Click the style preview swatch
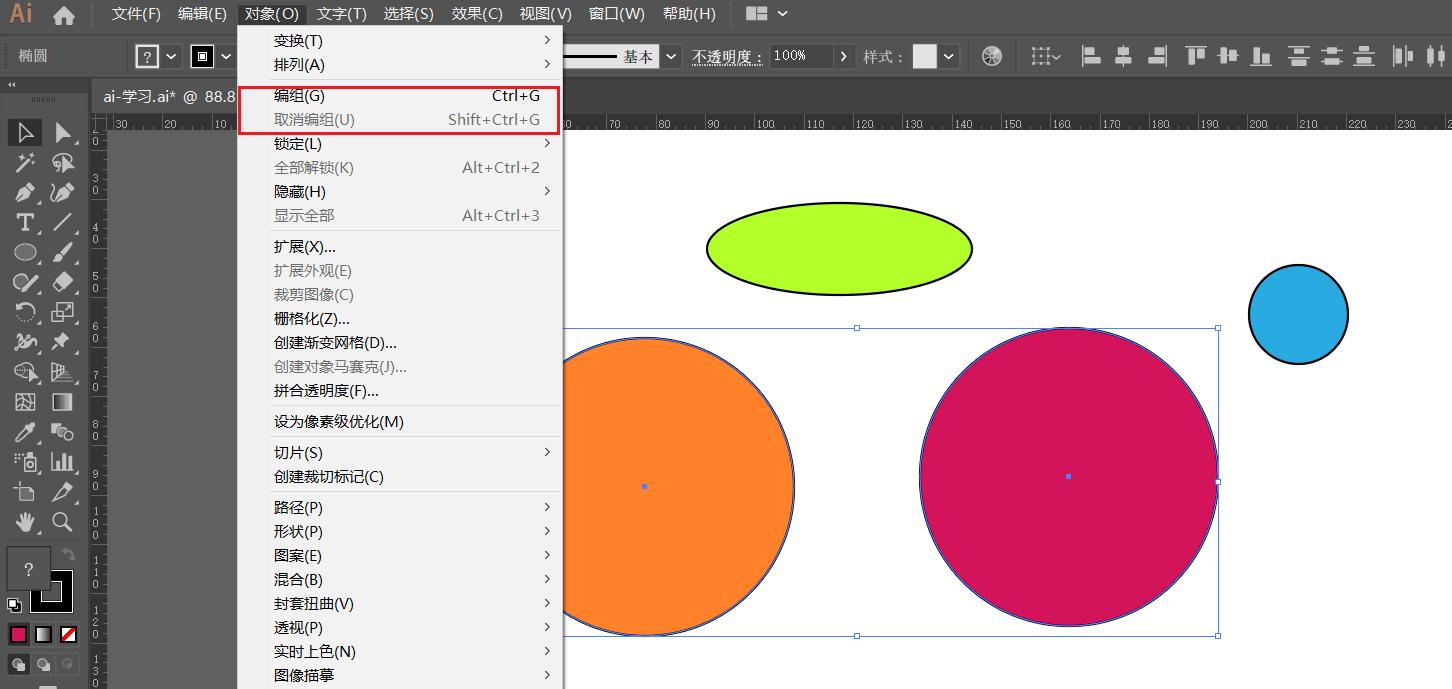This screenshot has height=689, width=1452. pyautogui.click(x=925, y=57)
